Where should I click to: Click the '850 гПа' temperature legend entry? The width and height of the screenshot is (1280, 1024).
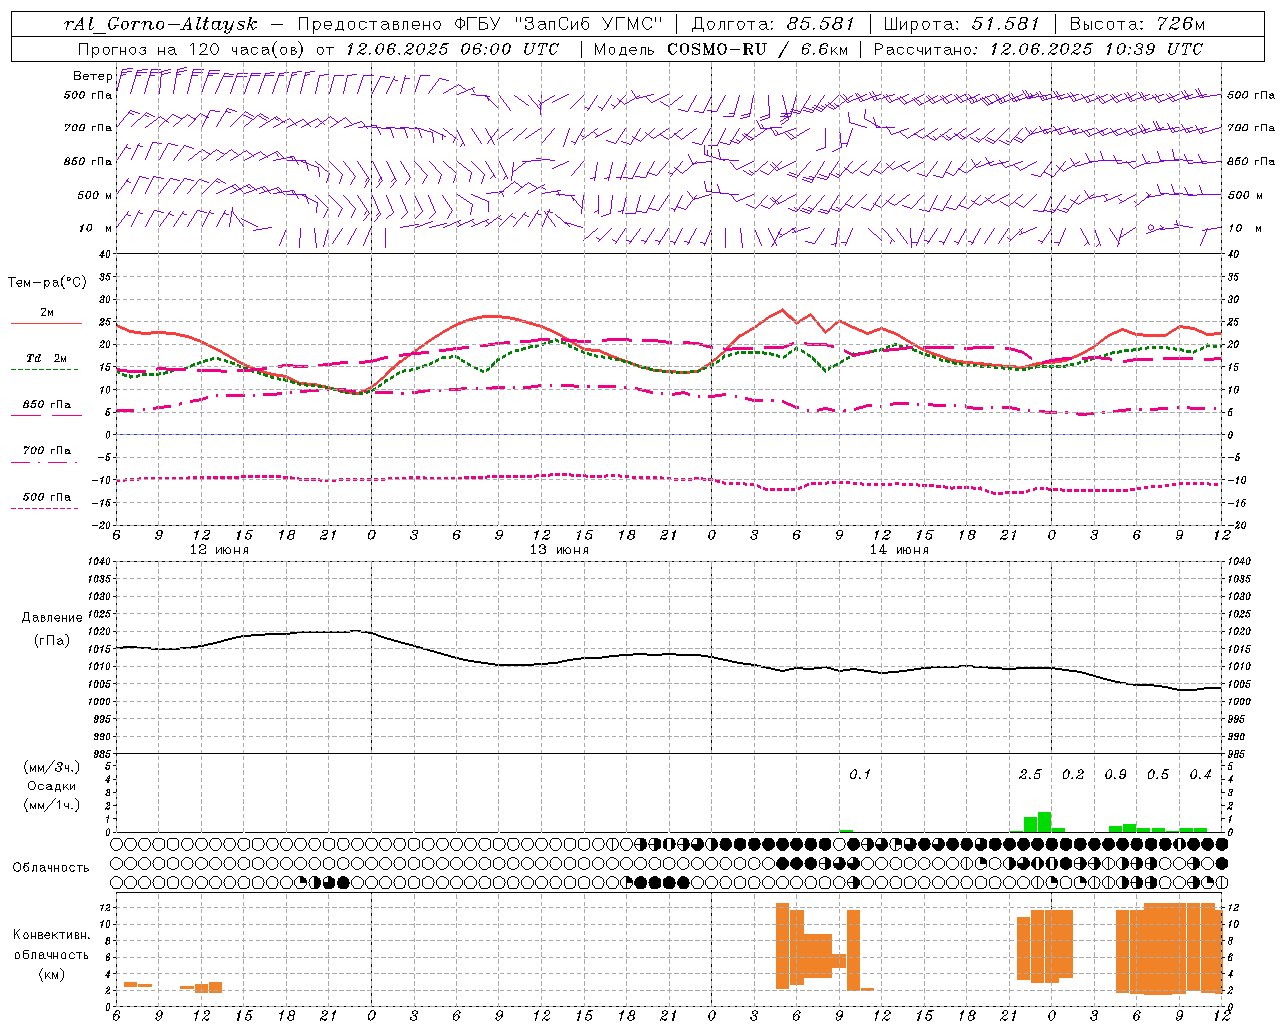pos(47,405)
